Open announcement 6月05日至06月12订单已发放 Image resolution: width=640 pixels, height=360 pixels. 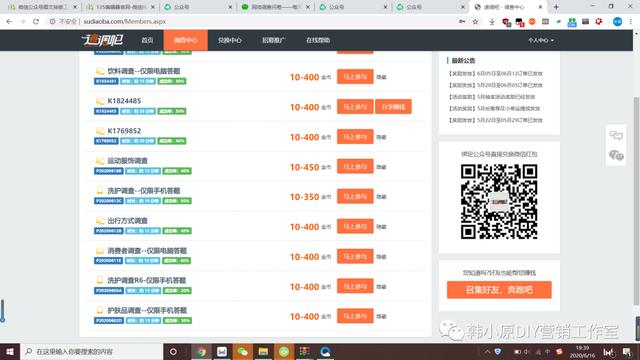[496, 73]
